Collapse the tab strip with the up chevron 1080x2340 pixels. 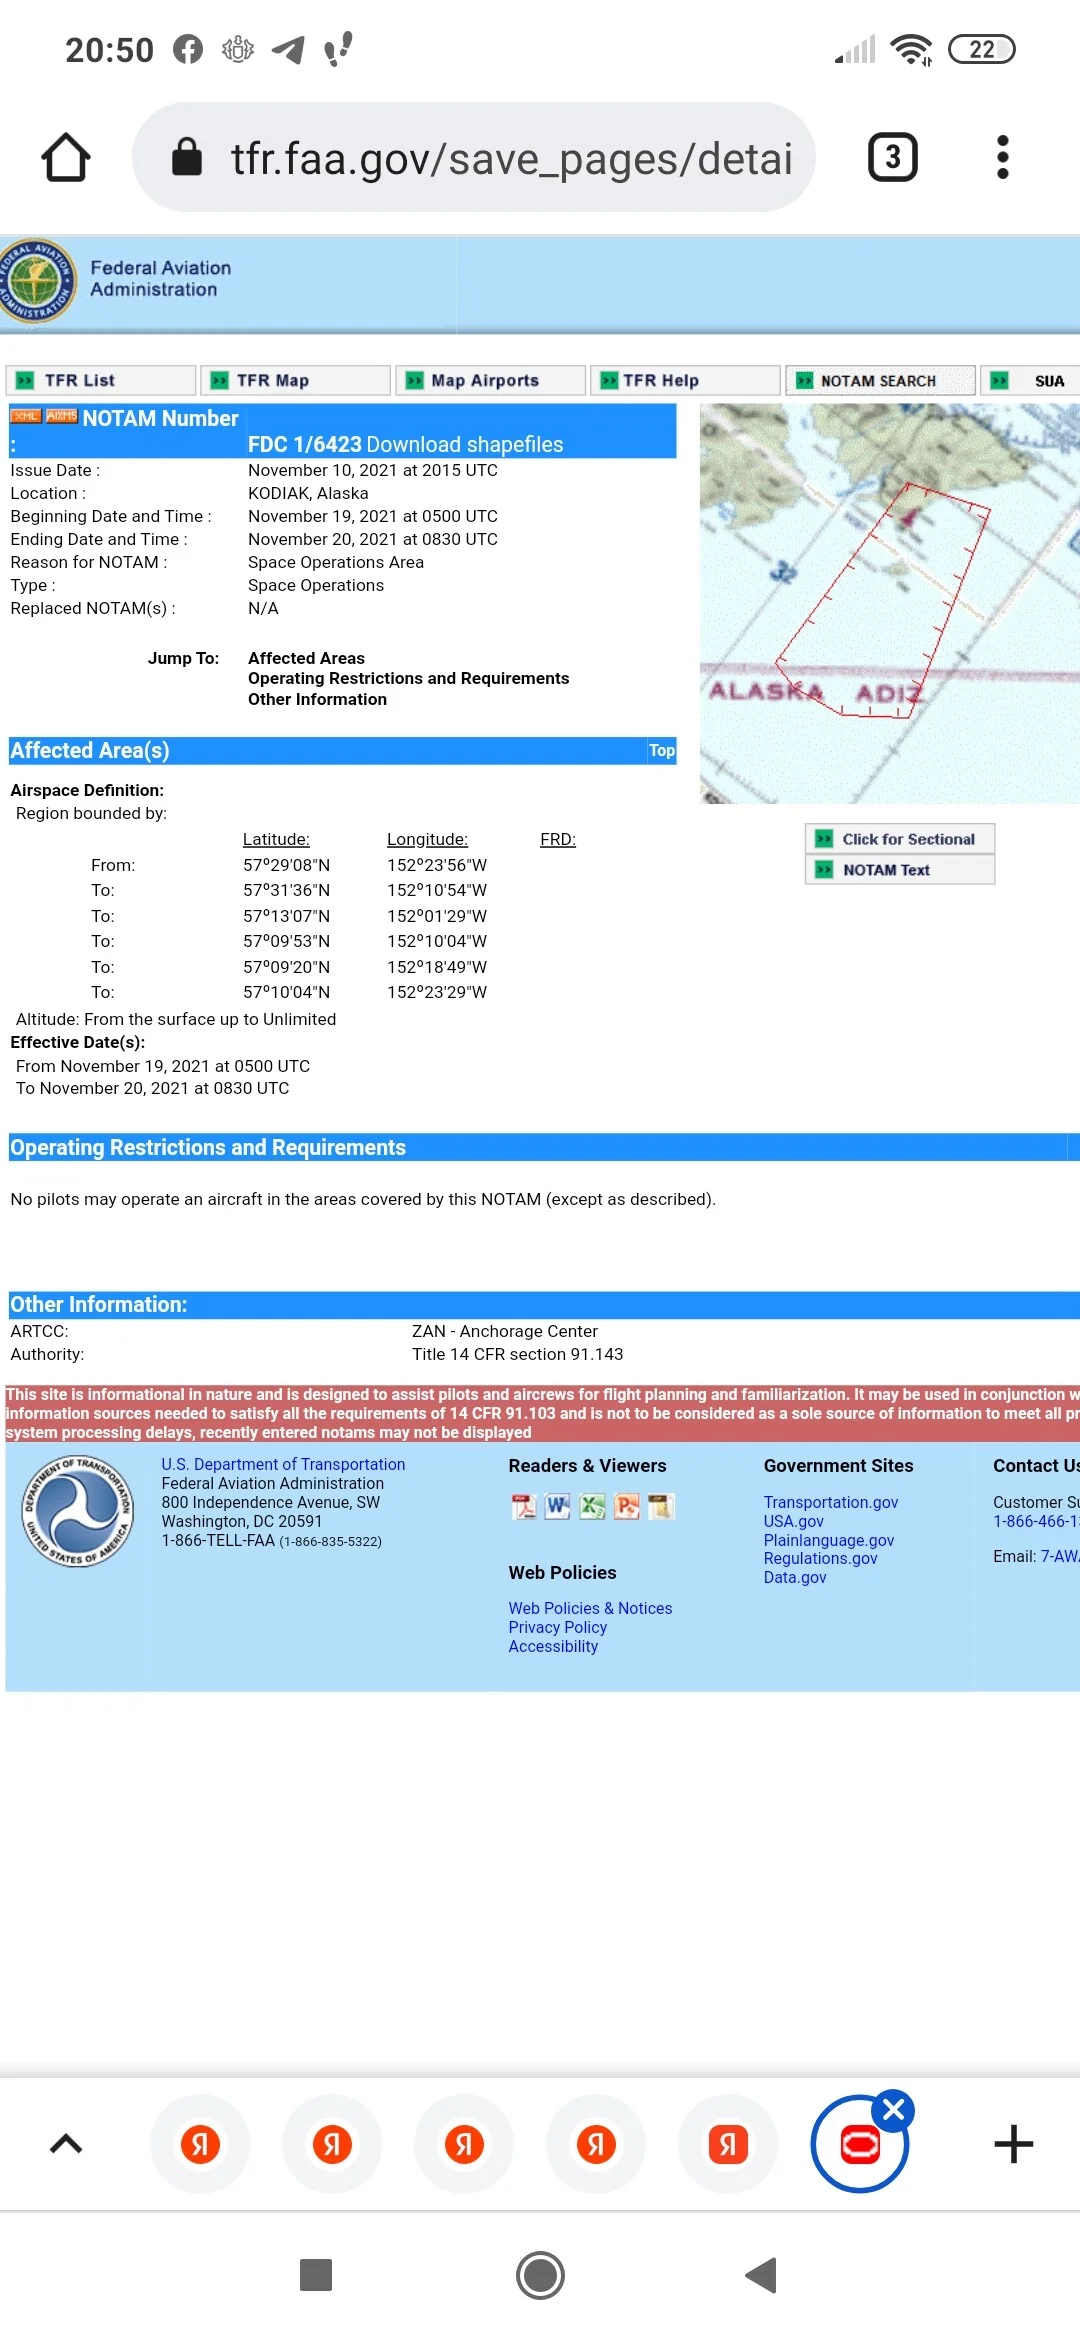pyautogui.click(x=66, y=2144)
